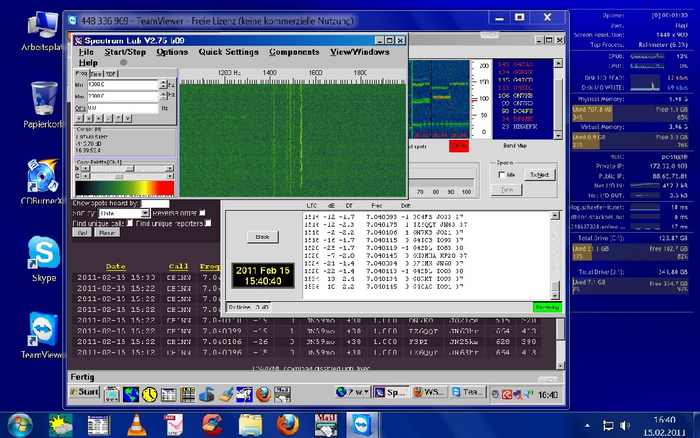Click the color palette gradient bar
The height and width of the screenshot is (438, 700).
point(125,188)
